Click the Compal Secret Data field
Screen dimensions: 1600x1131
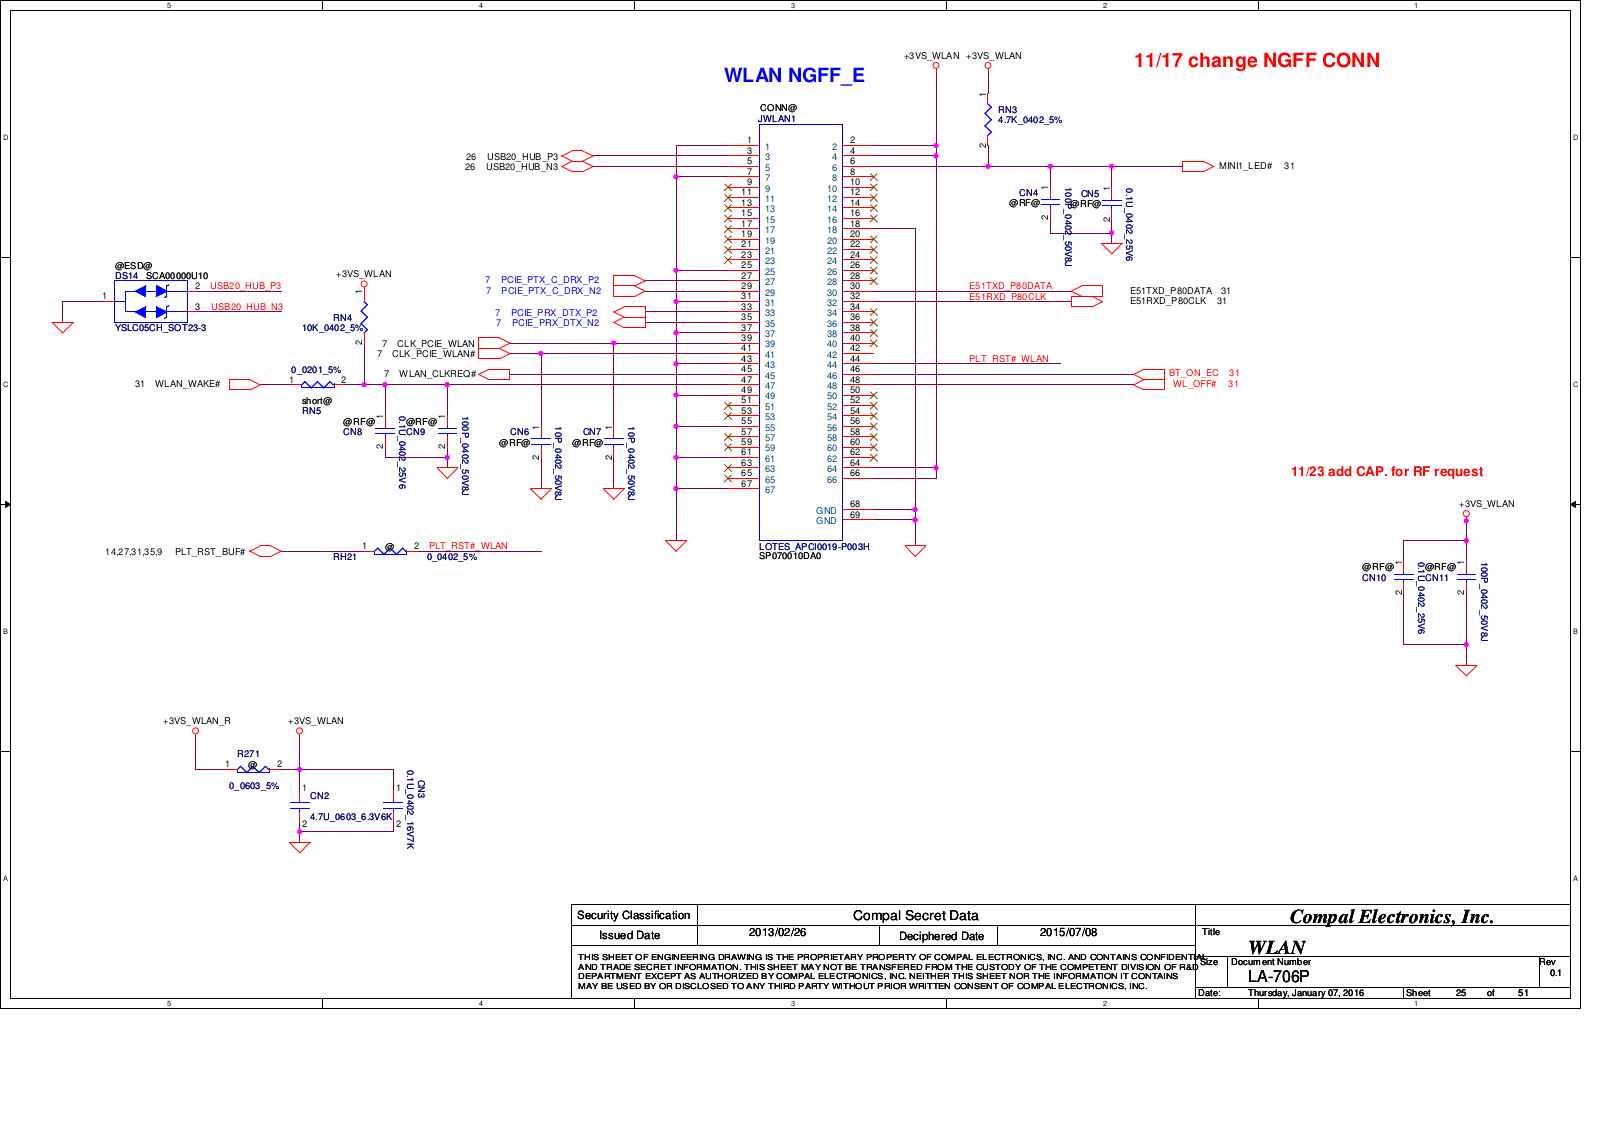(915, 915)
